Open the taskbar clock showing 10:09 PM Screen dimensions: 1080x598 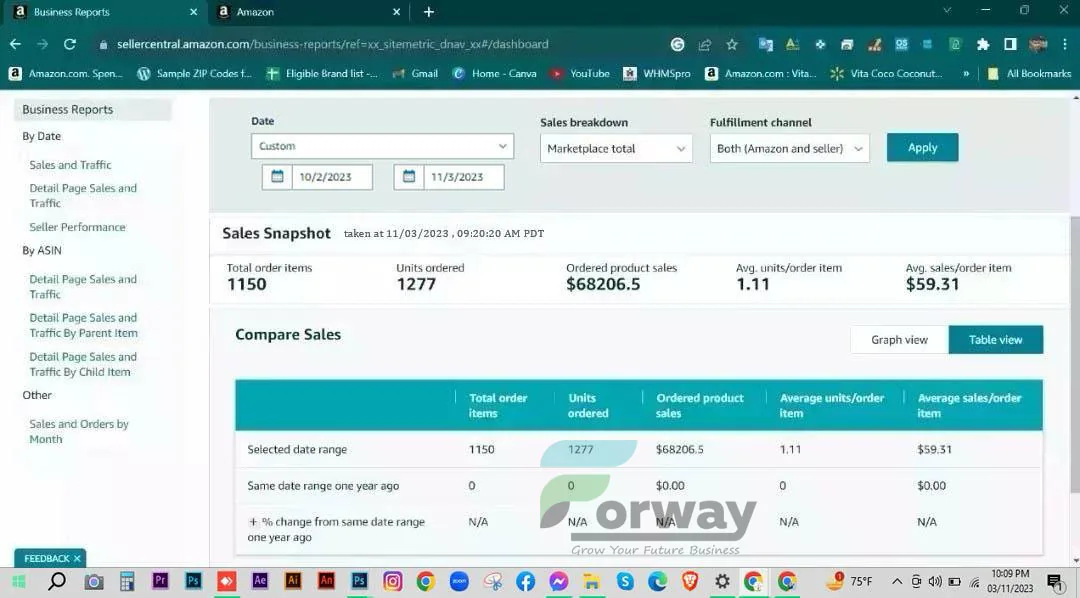coord(1010,581)
